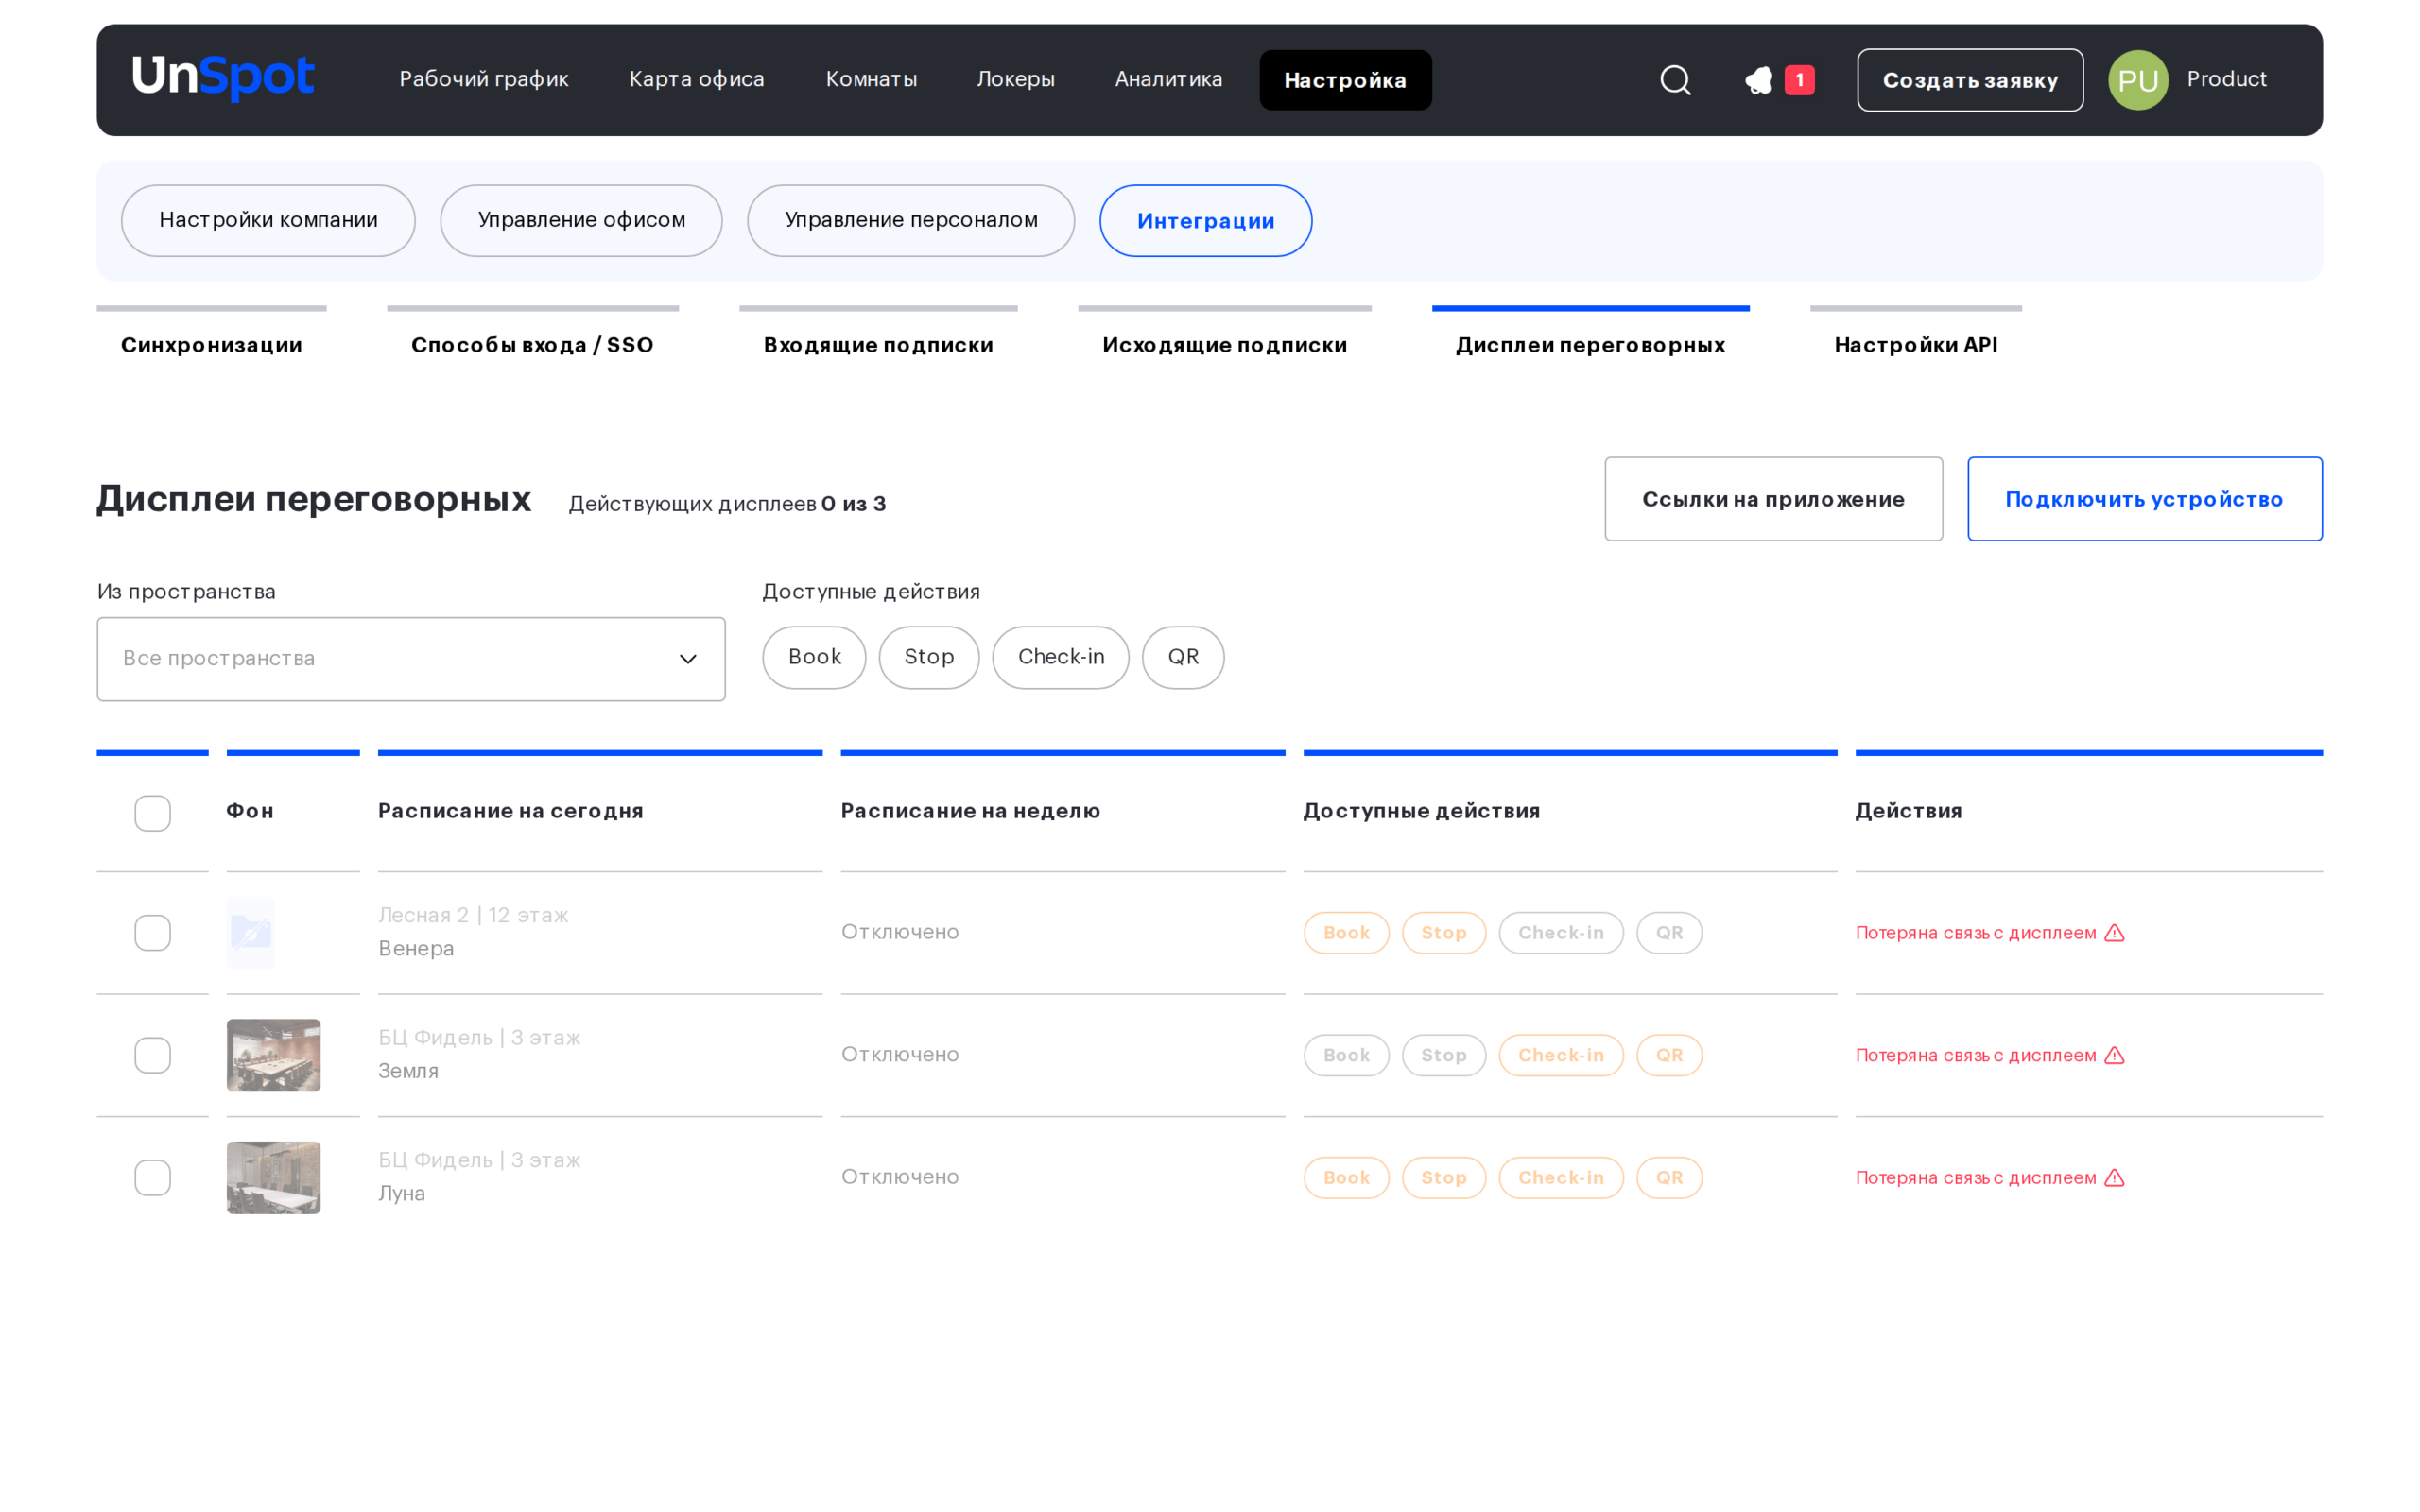This screenshot has width=2420, height=1512.
Task: Switch to Управление офисом tab
Action: click(581, 220)
